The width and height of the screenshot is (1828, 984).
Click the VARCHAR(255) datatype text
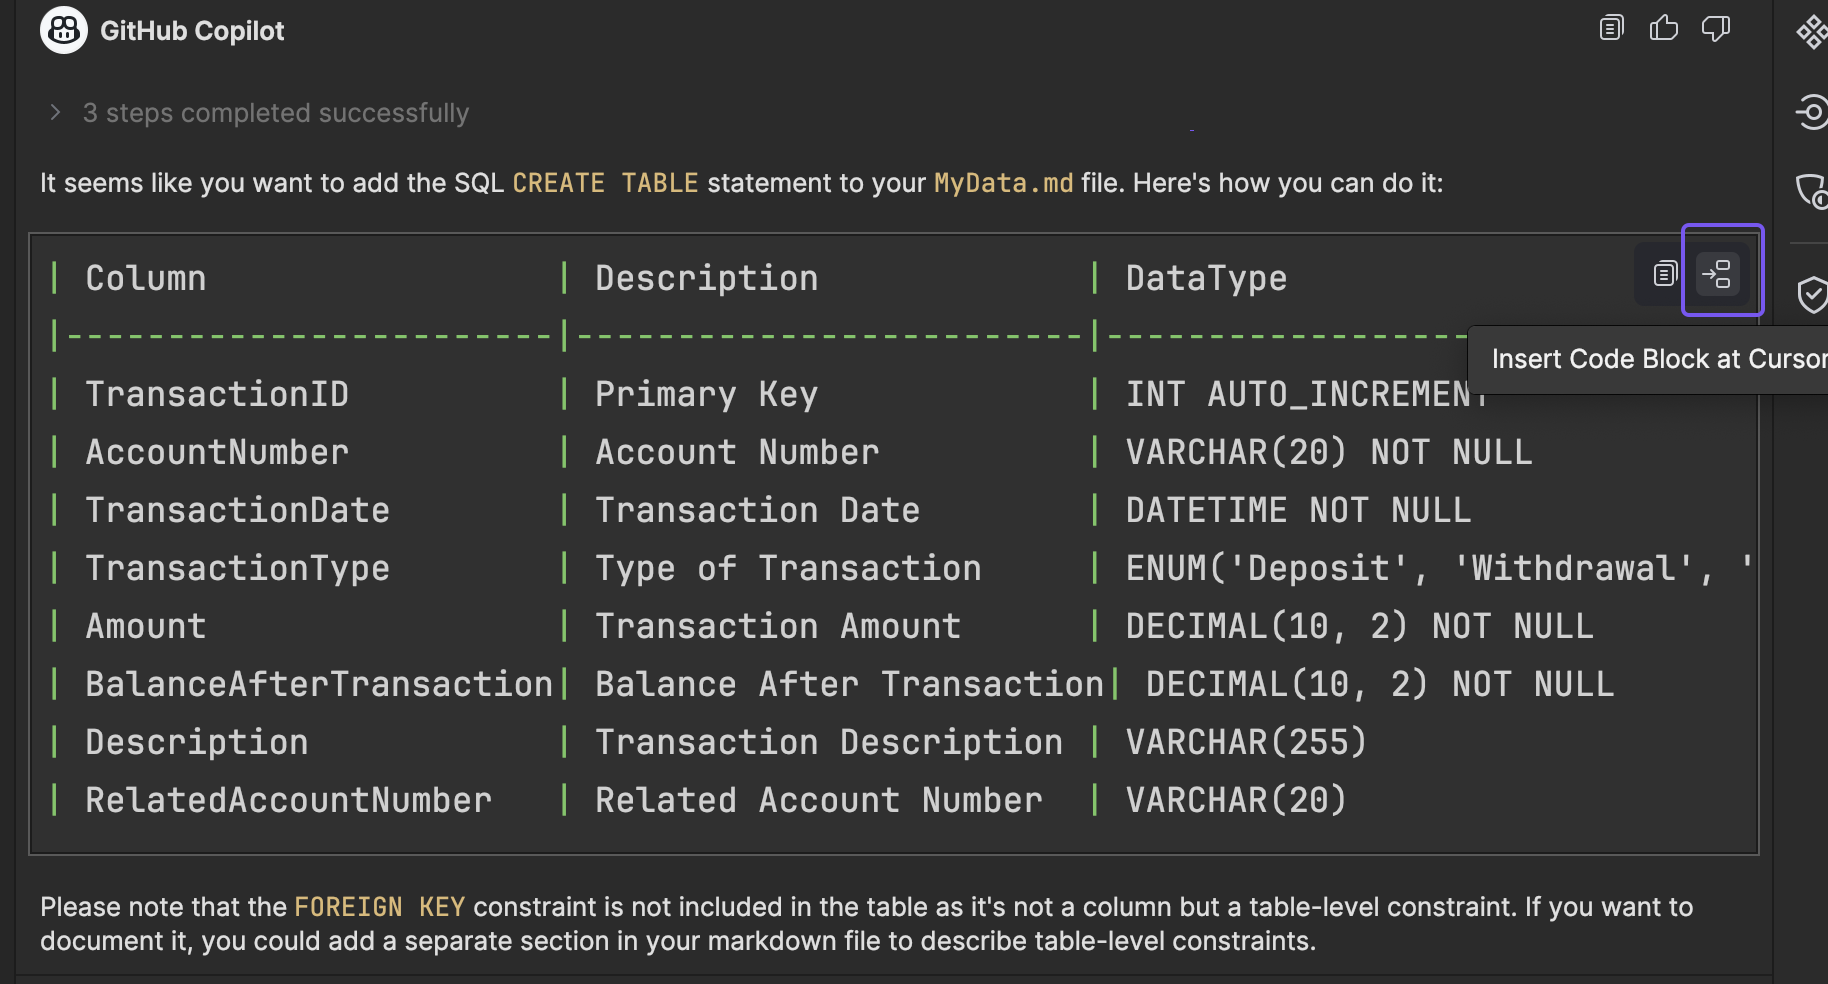click(1246, 742)
